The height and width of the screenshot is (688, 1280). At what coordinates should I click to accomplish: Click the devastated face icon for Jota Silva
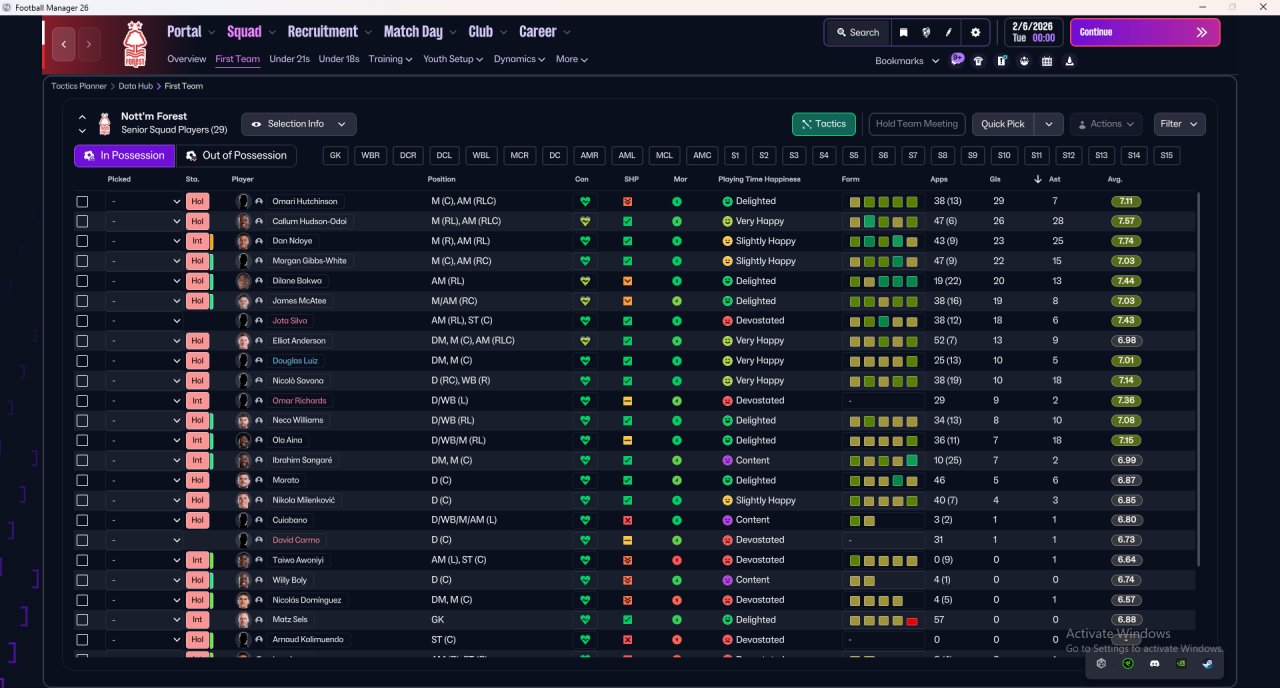coord(727,321)
